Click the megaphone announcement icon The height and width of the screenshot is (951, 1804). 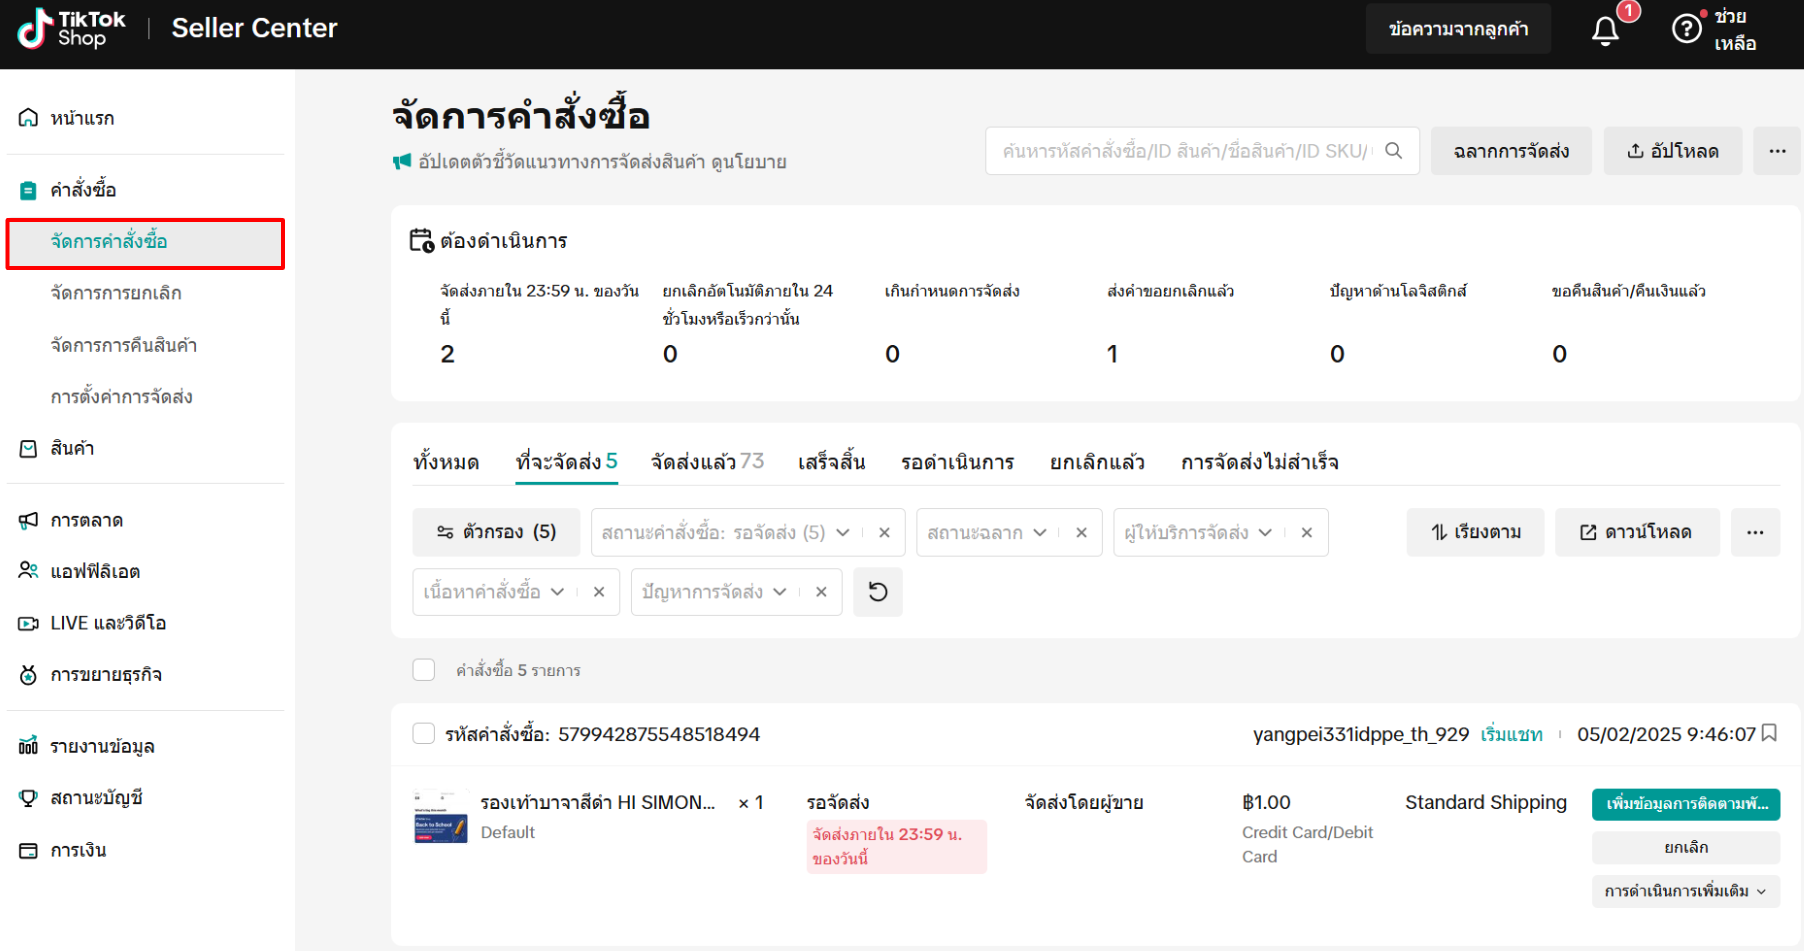tap(402, 162)
